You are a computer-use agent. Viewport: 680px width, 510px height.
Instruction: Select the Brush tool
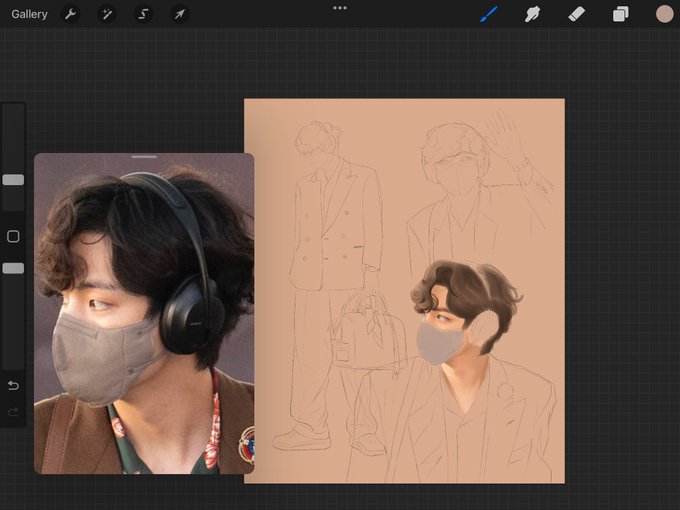click(x=489, y=14)
